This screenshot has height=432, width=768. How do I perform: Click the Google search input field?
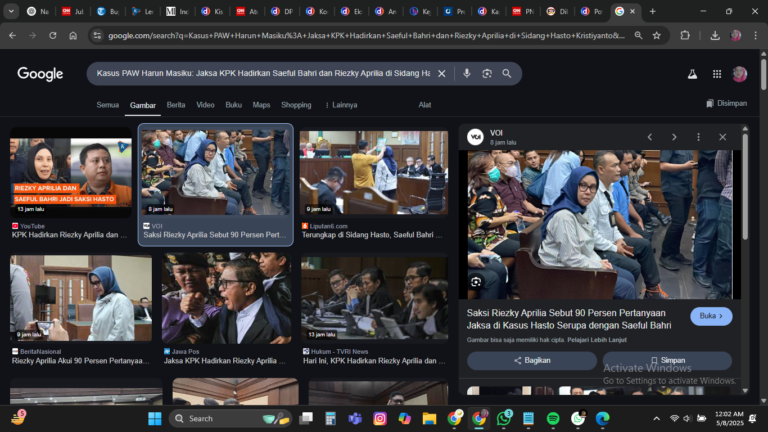click(x=263, y=73)
